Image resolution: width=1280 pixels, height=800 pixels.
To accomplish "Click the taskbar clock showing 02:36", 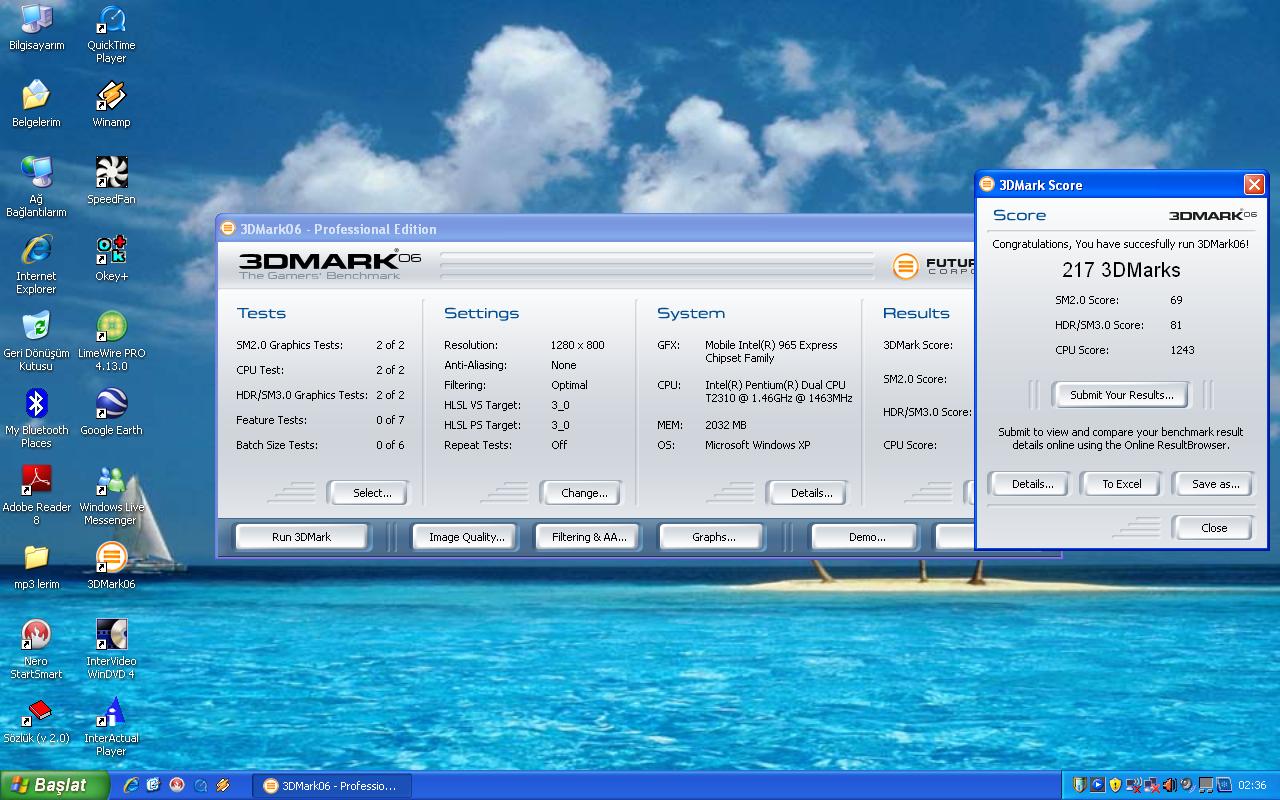I will [1252, 785].
